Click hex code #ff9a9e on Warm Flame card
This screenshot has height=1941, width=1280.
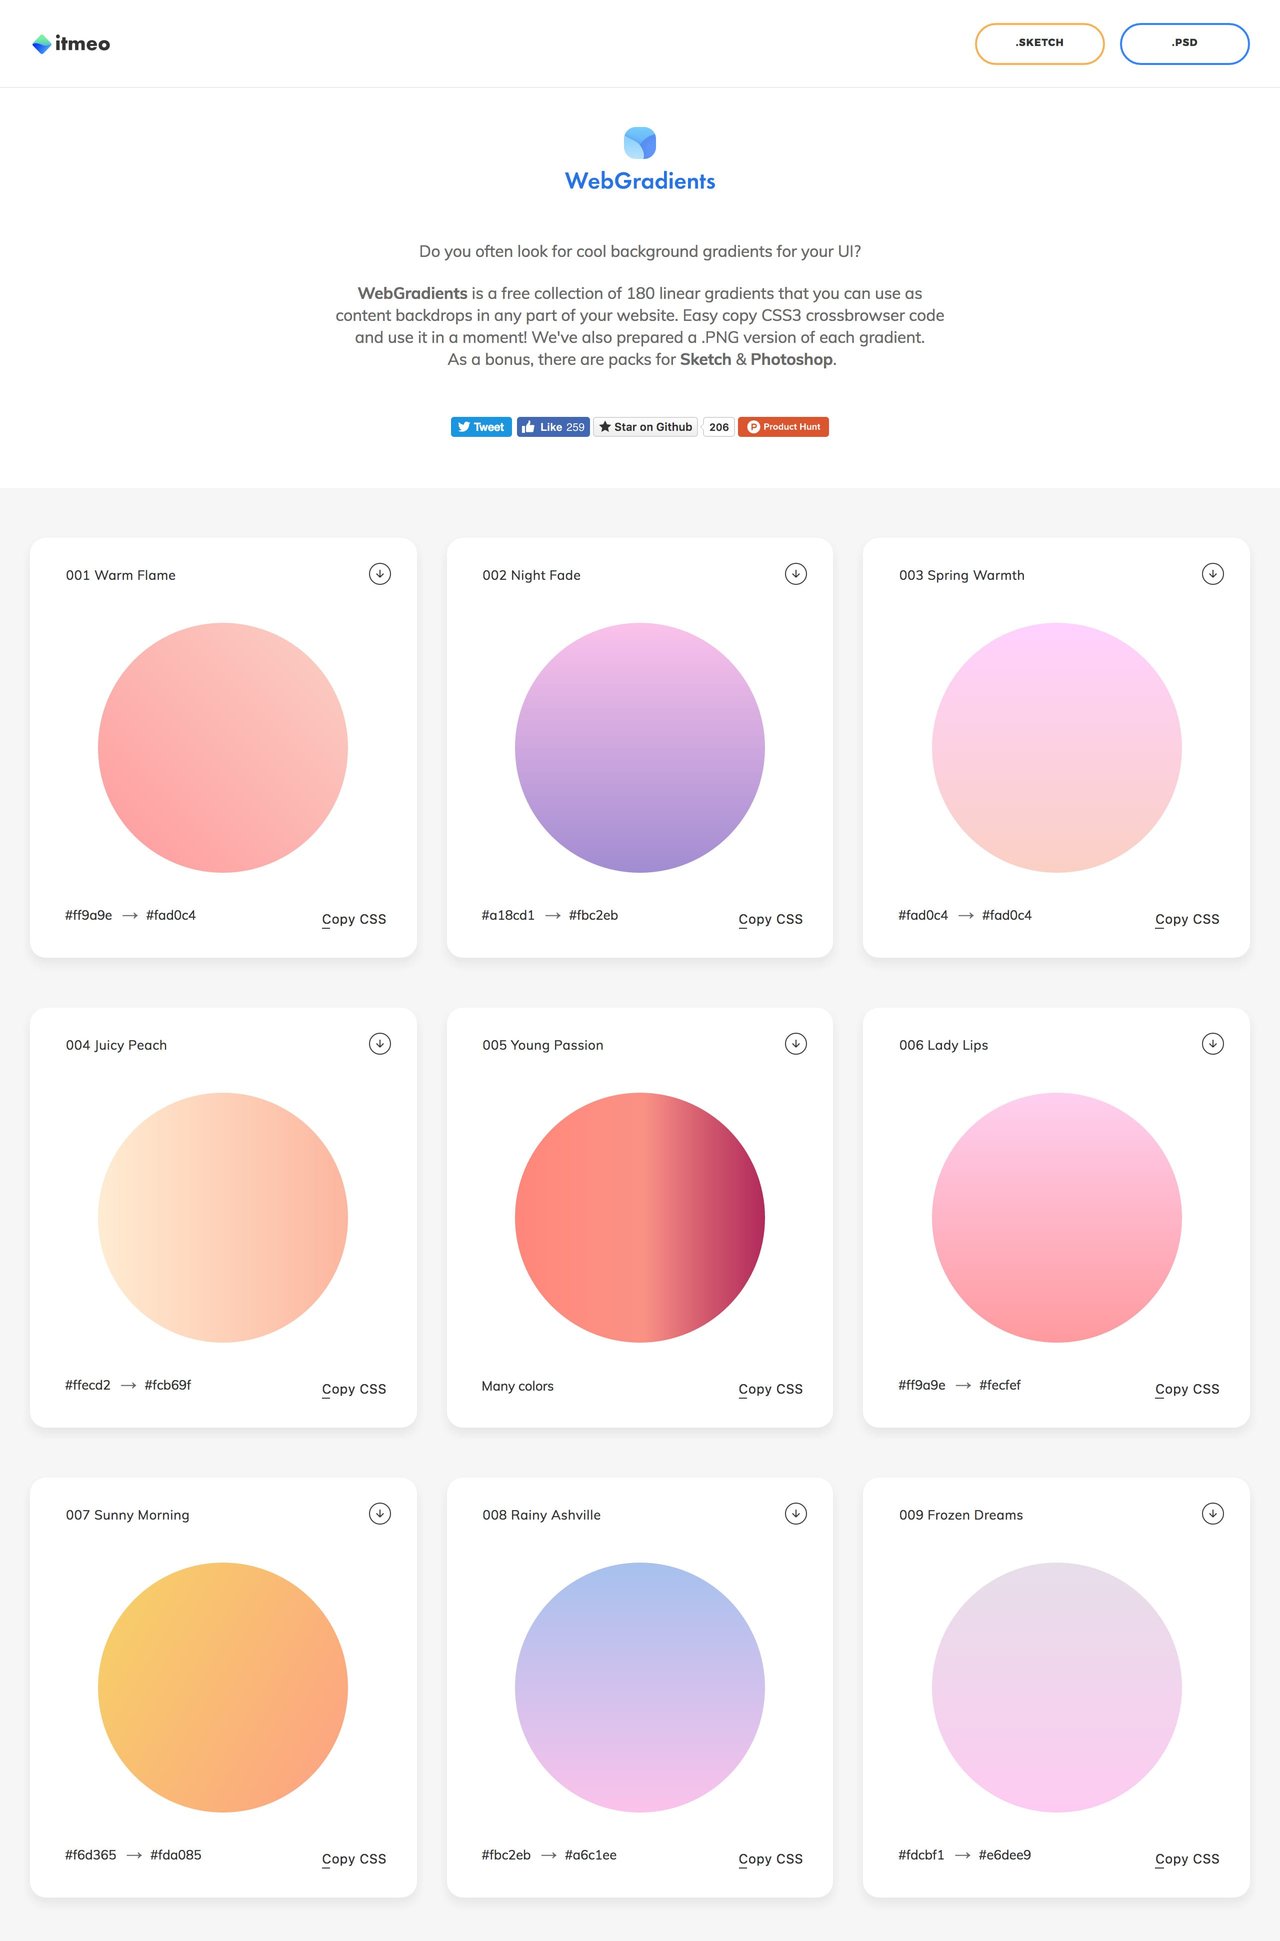[x=89, y=915]
